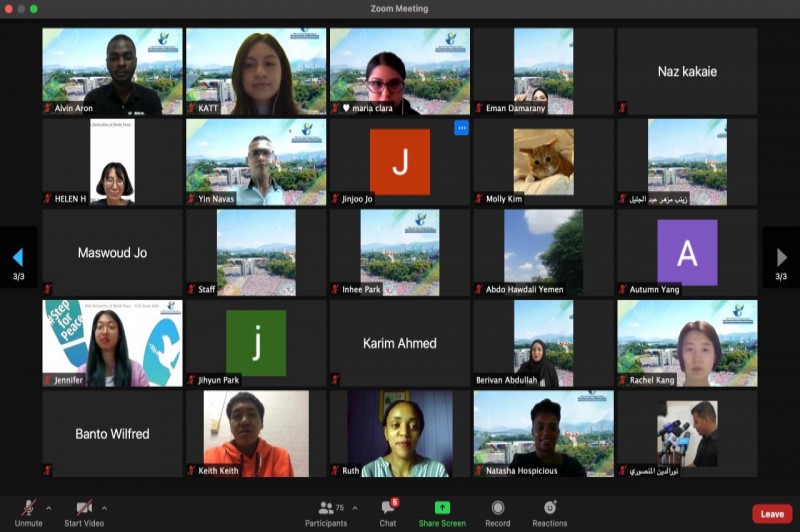Go to the next gallery page arrow
Viewport: 800px width, 532px height.
click(781, 258)
